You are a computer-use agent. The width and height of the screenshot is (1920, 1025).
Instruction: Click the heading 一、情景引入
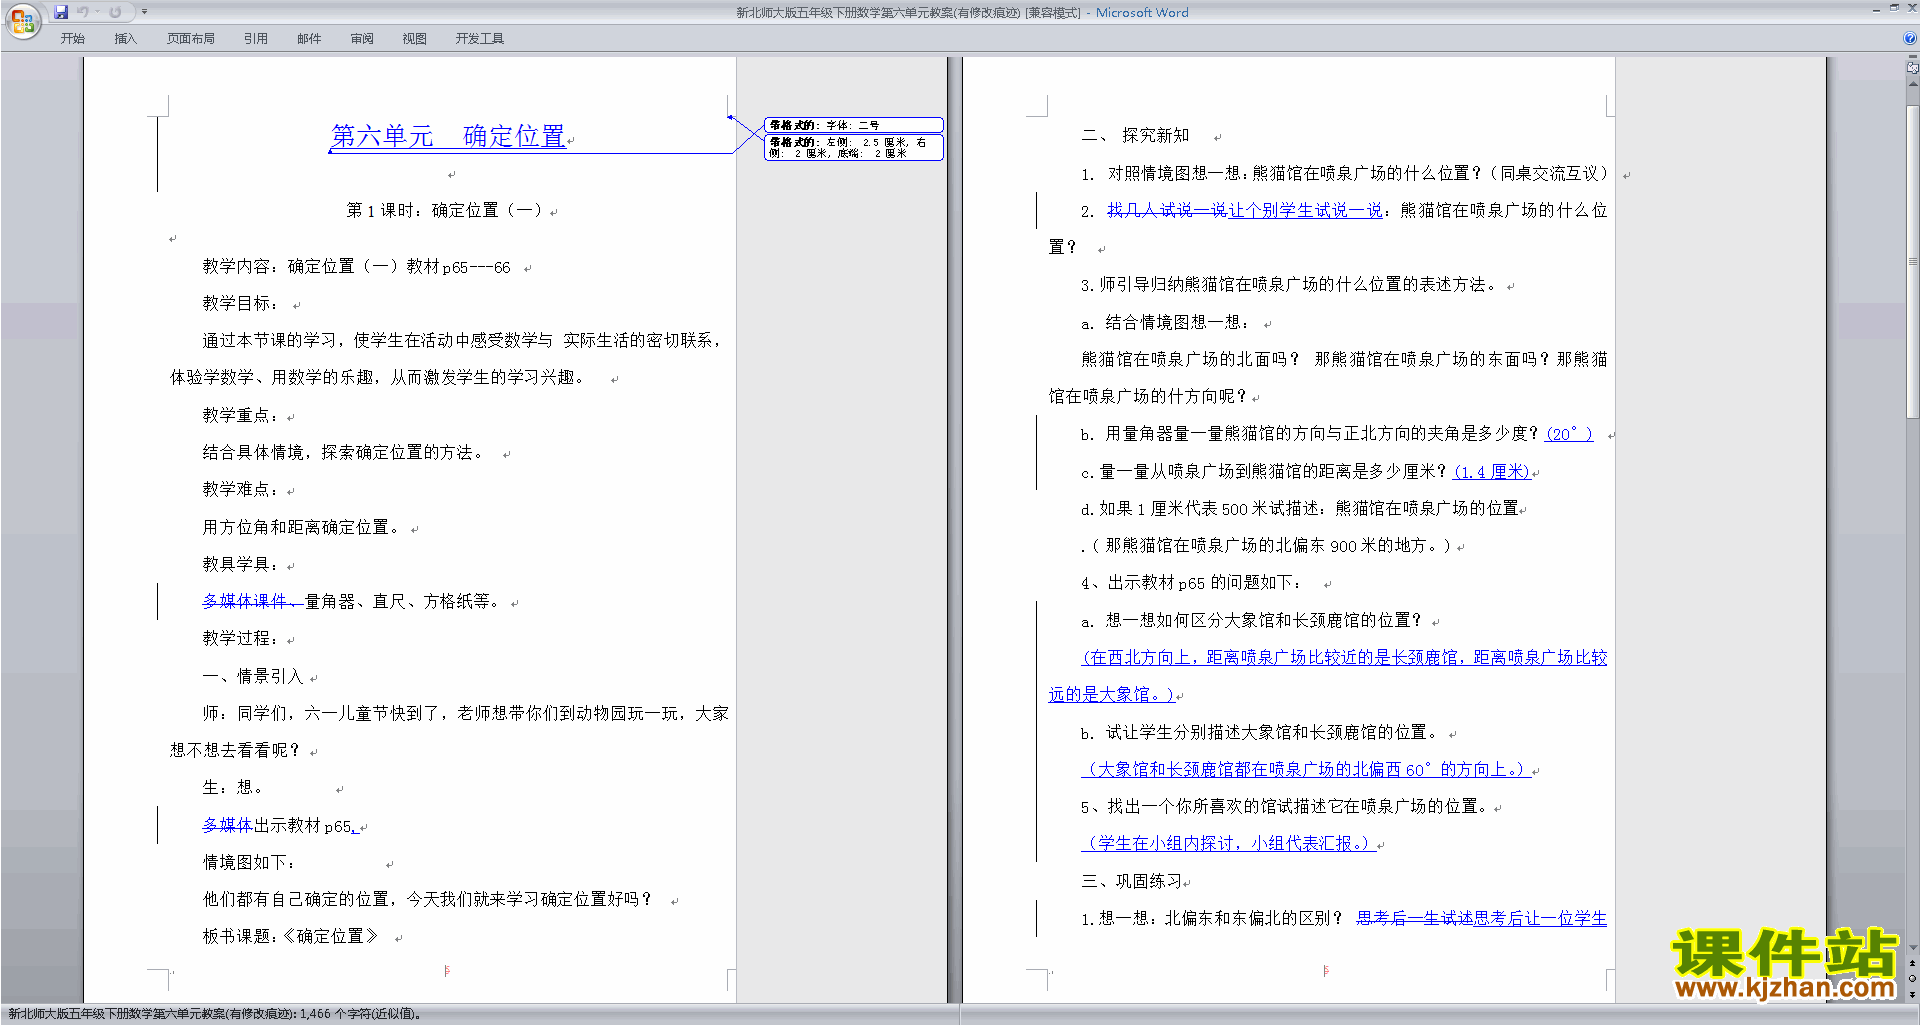253,677
